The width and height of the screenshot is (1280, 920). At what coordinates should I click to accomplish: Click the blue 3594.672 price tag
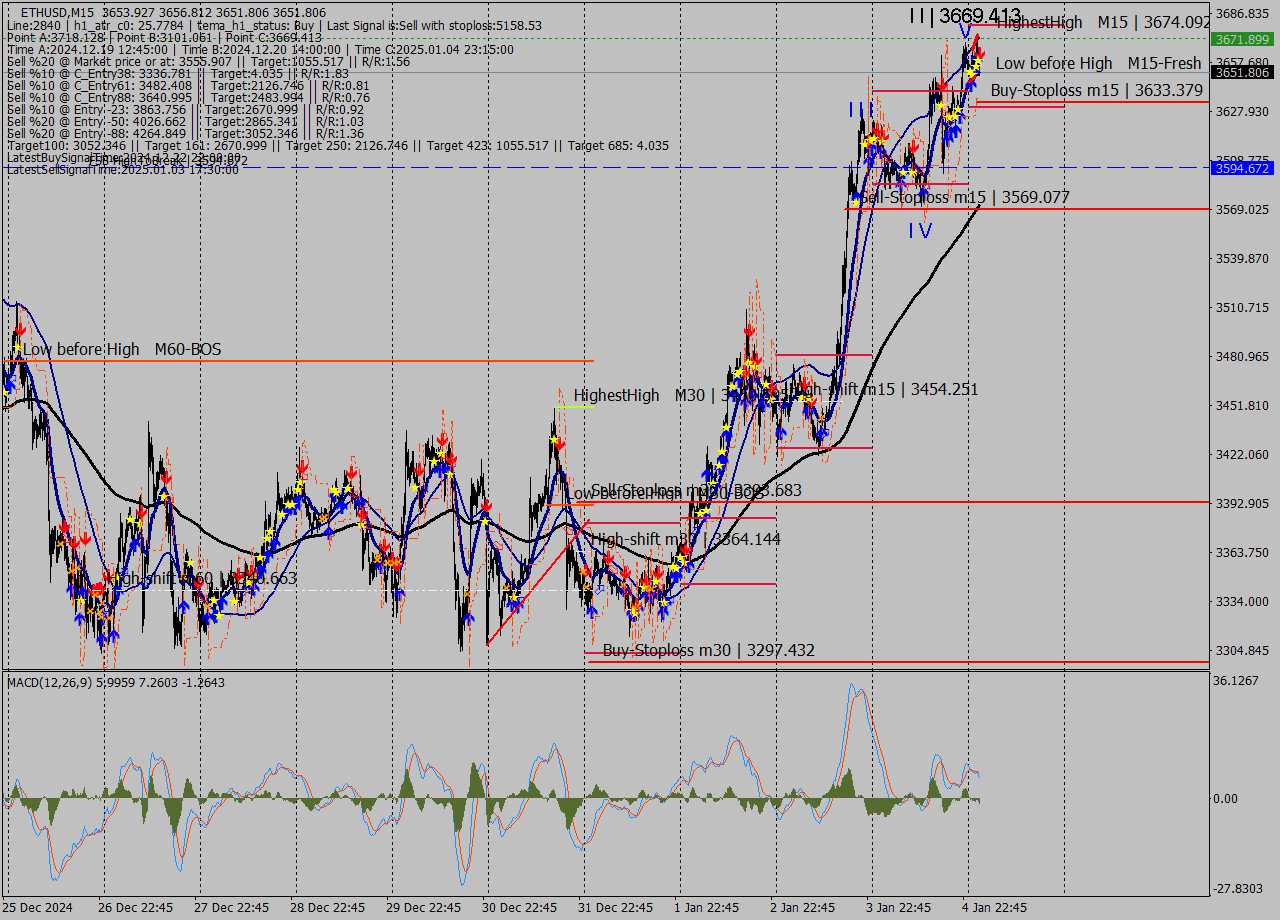click(x=1241, y=168)
